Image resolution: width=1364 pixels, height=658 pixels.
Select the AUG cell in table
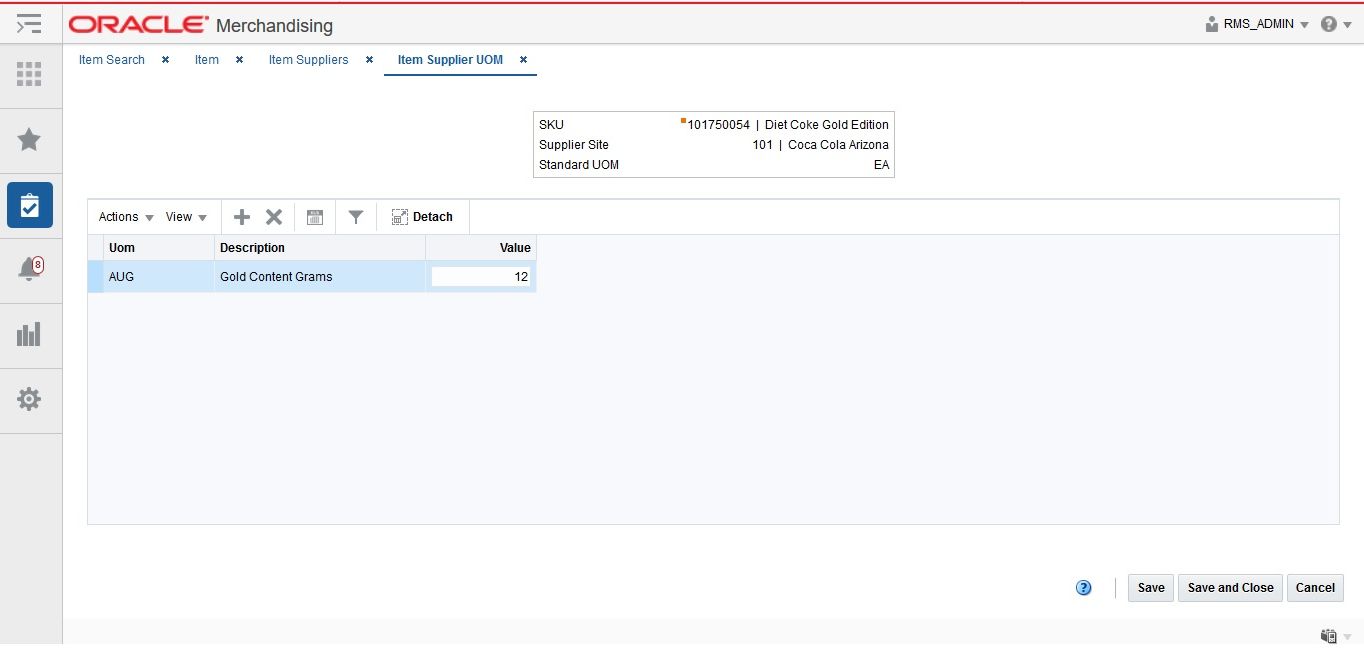pos(158,277)
